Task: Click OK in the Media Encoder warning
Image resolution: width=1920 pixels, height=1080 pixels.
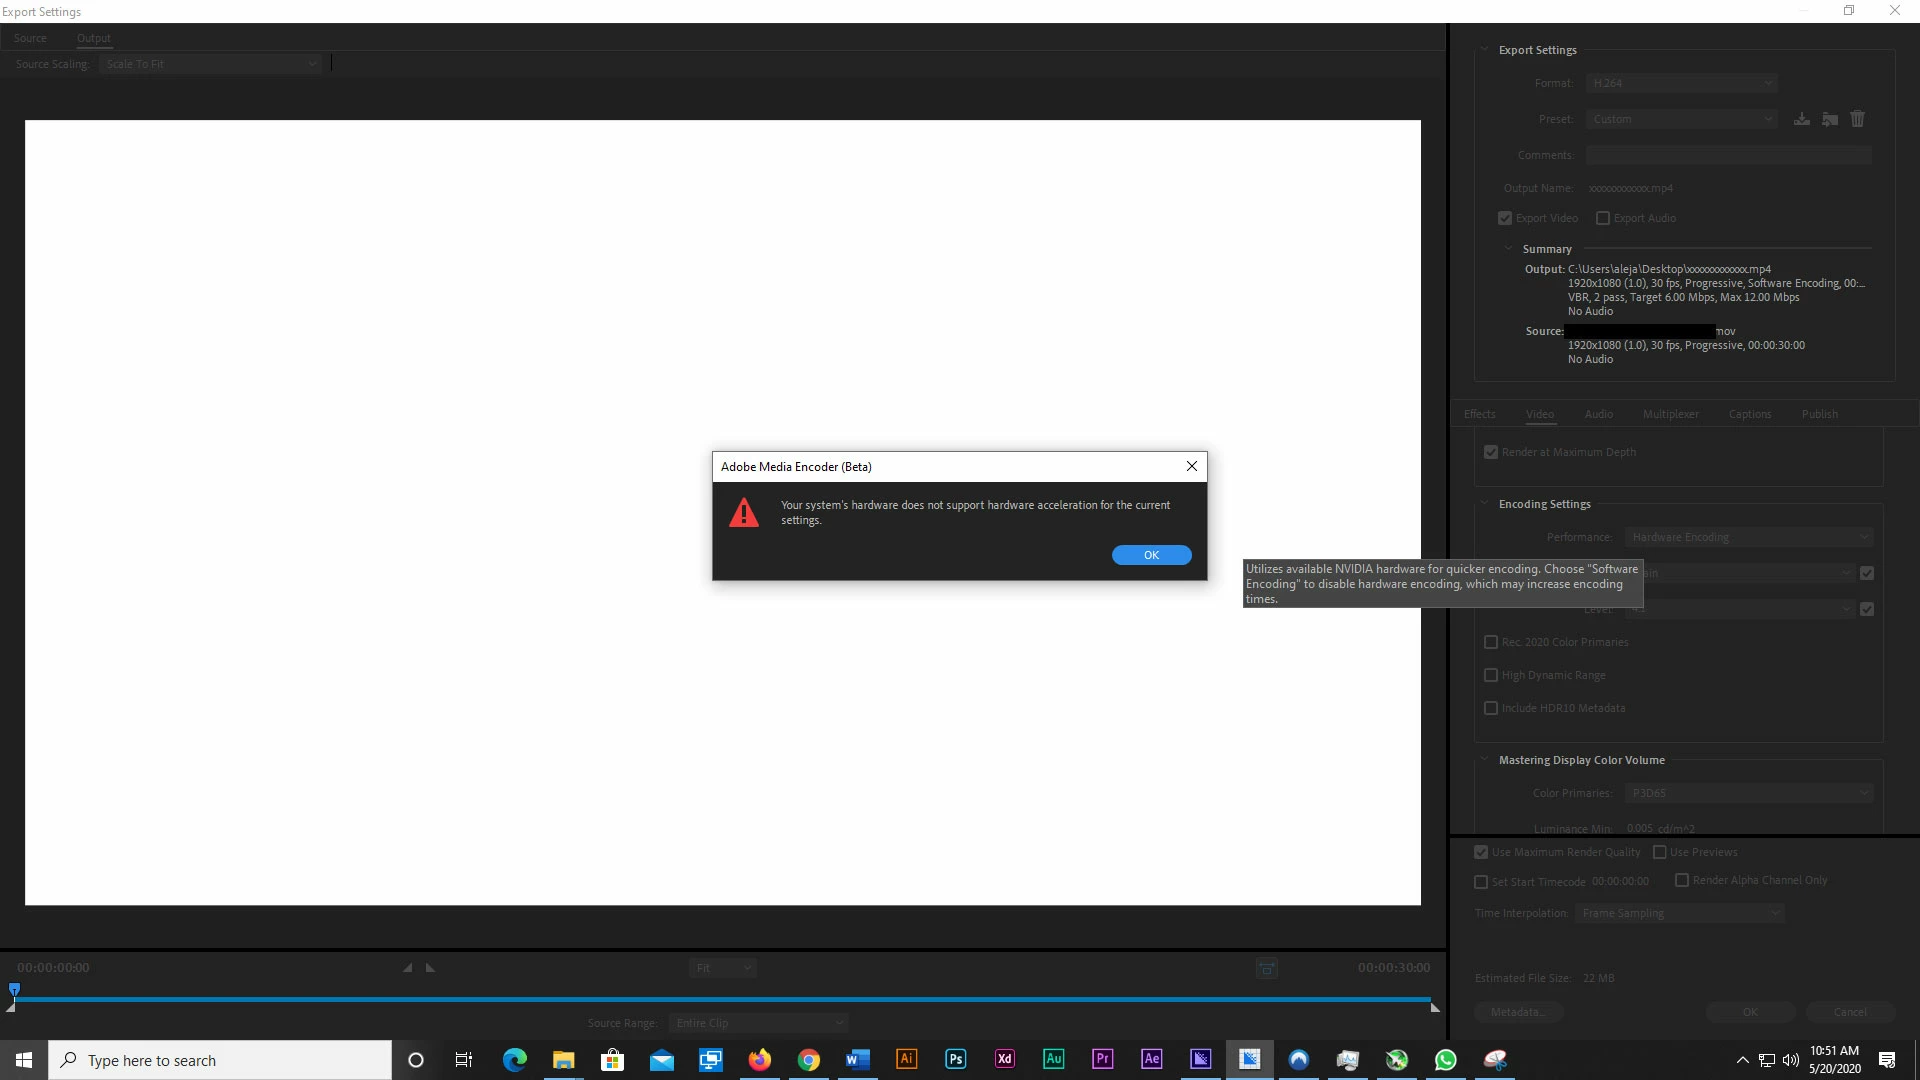Action: tap(1151, 555)
